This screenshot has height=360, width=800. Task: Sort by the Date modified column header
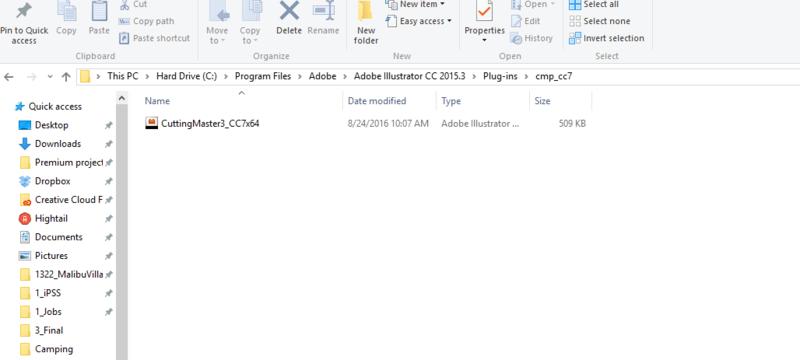coord(377,101)
